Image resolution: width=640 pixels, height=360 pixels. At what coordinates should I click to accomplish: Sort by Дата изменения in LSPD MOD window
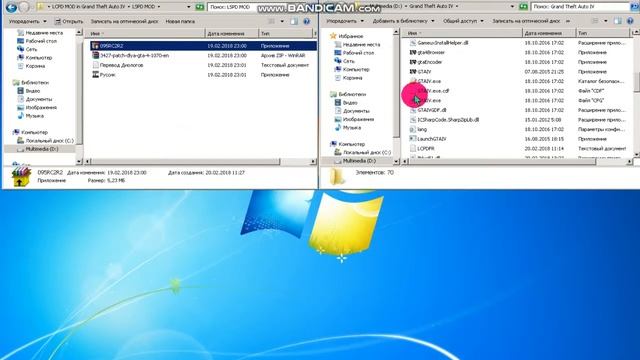[231, 33]
